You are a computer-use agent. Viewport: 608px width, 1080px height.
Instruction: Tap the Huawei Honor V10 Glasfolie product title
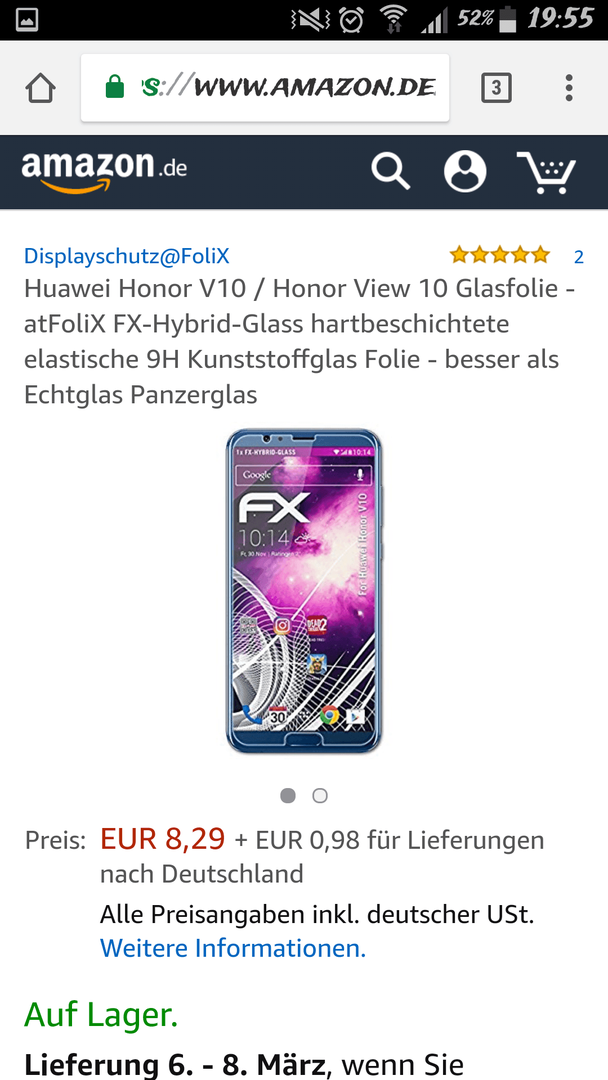pos(300,342)
